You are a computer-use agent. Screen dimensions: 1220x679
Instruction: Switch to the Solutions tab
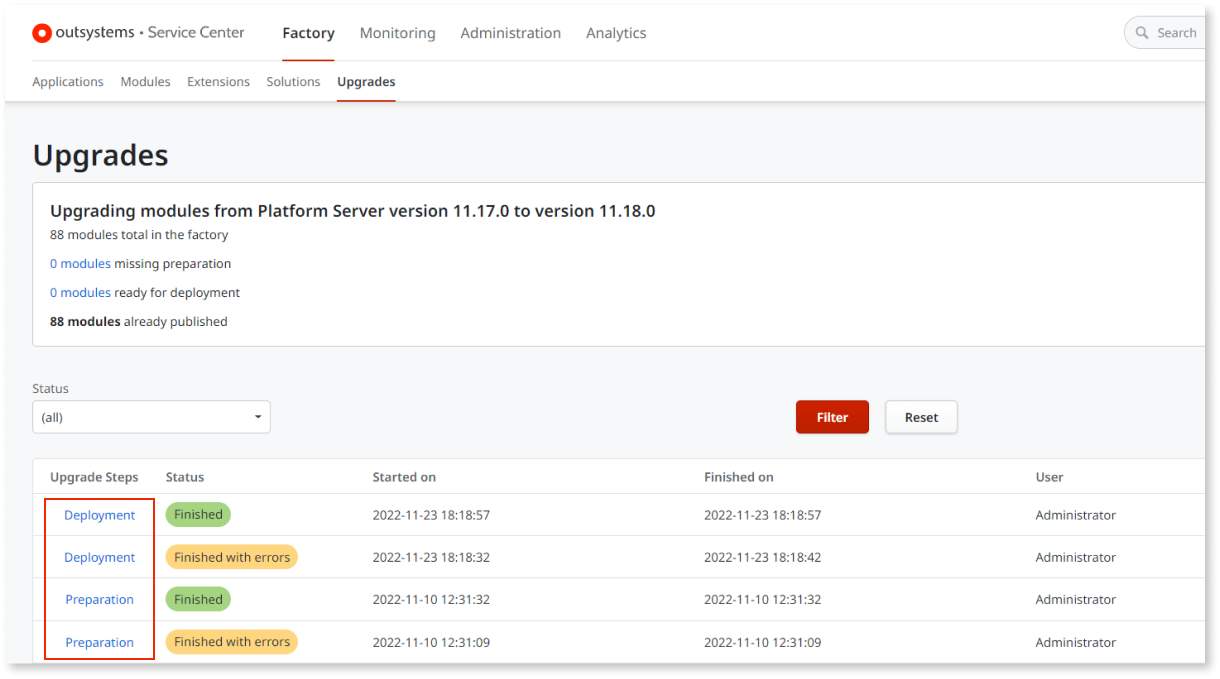(x=293, y=81)
